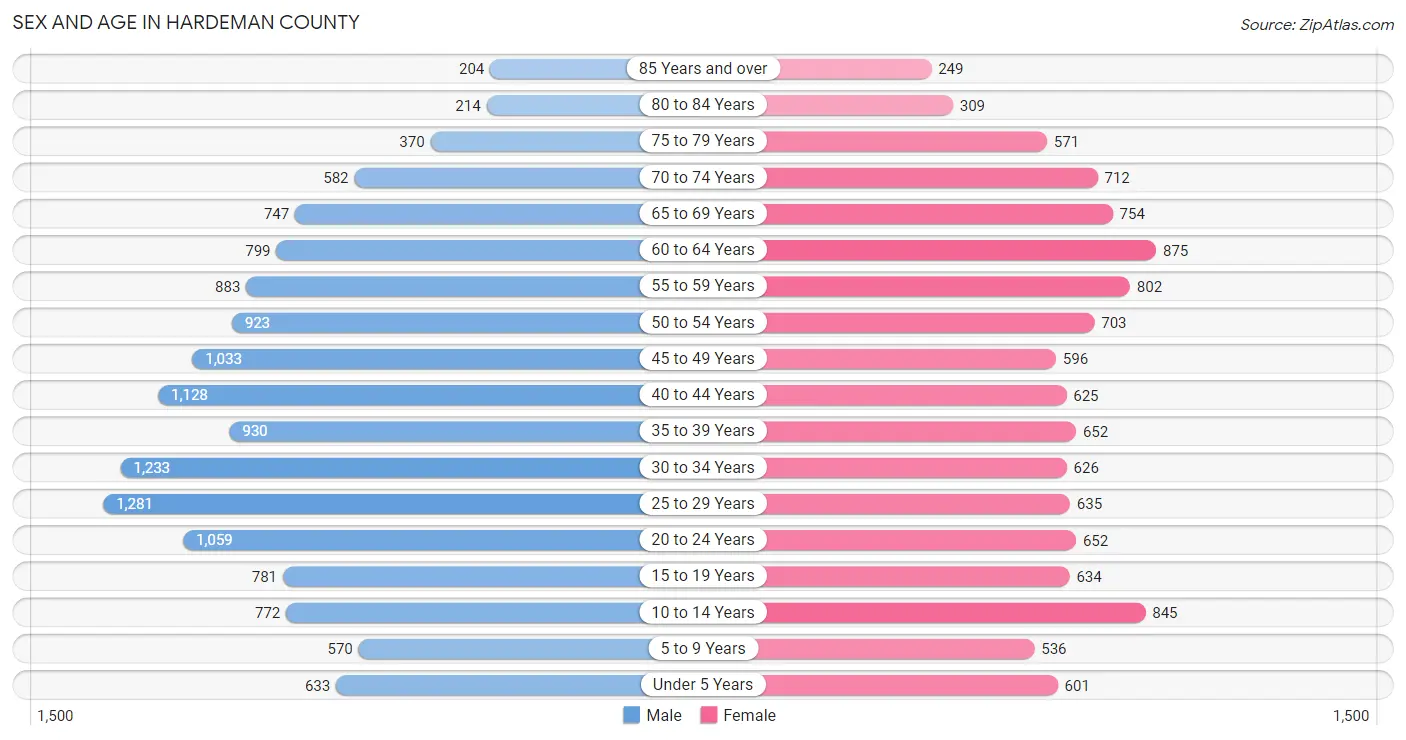Select the 85 Years and over label
The image size is (1406, 740).
[703, 68]
